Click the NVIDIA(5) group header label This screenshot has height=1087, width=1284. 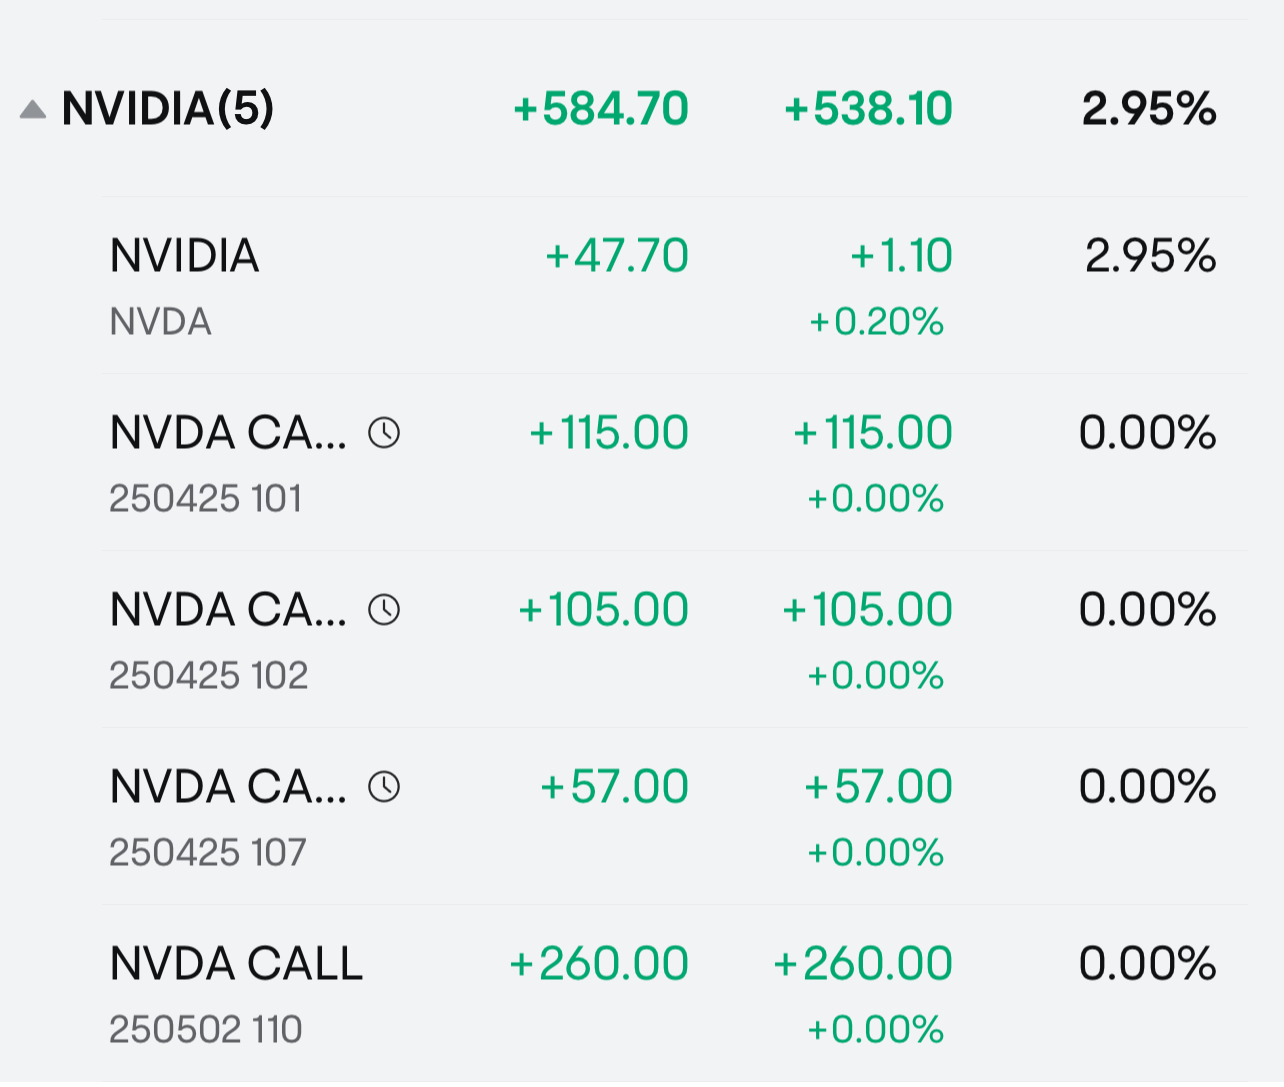pos(168,108)
